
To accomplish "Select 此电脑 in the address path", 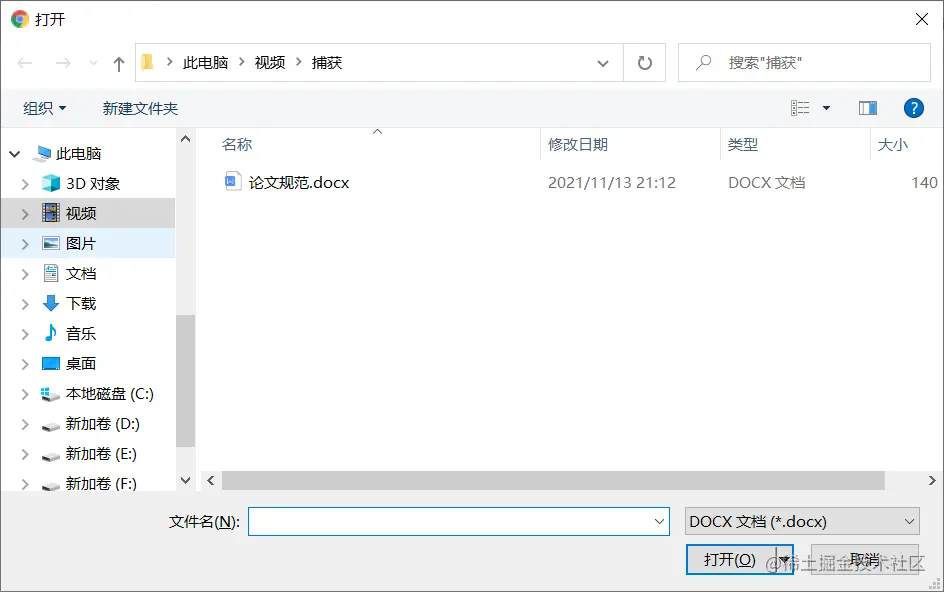I will [x=205, y=63].
